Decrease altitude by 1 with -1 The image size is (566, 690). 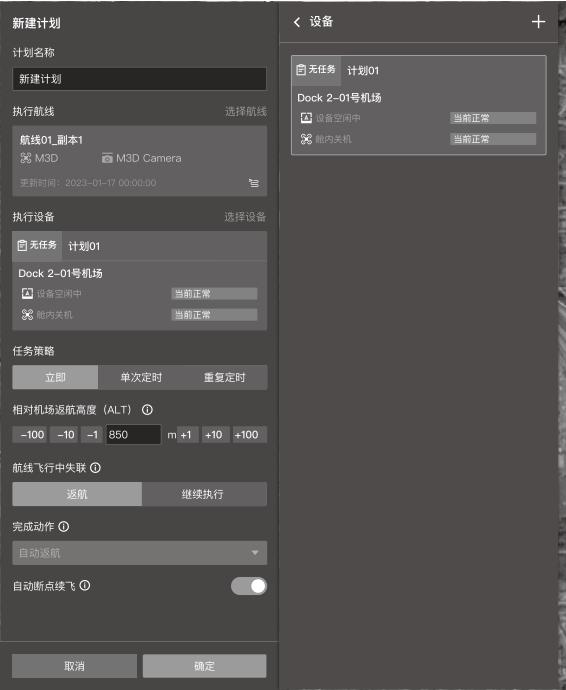pyautogui.click(x=92, y=435)
